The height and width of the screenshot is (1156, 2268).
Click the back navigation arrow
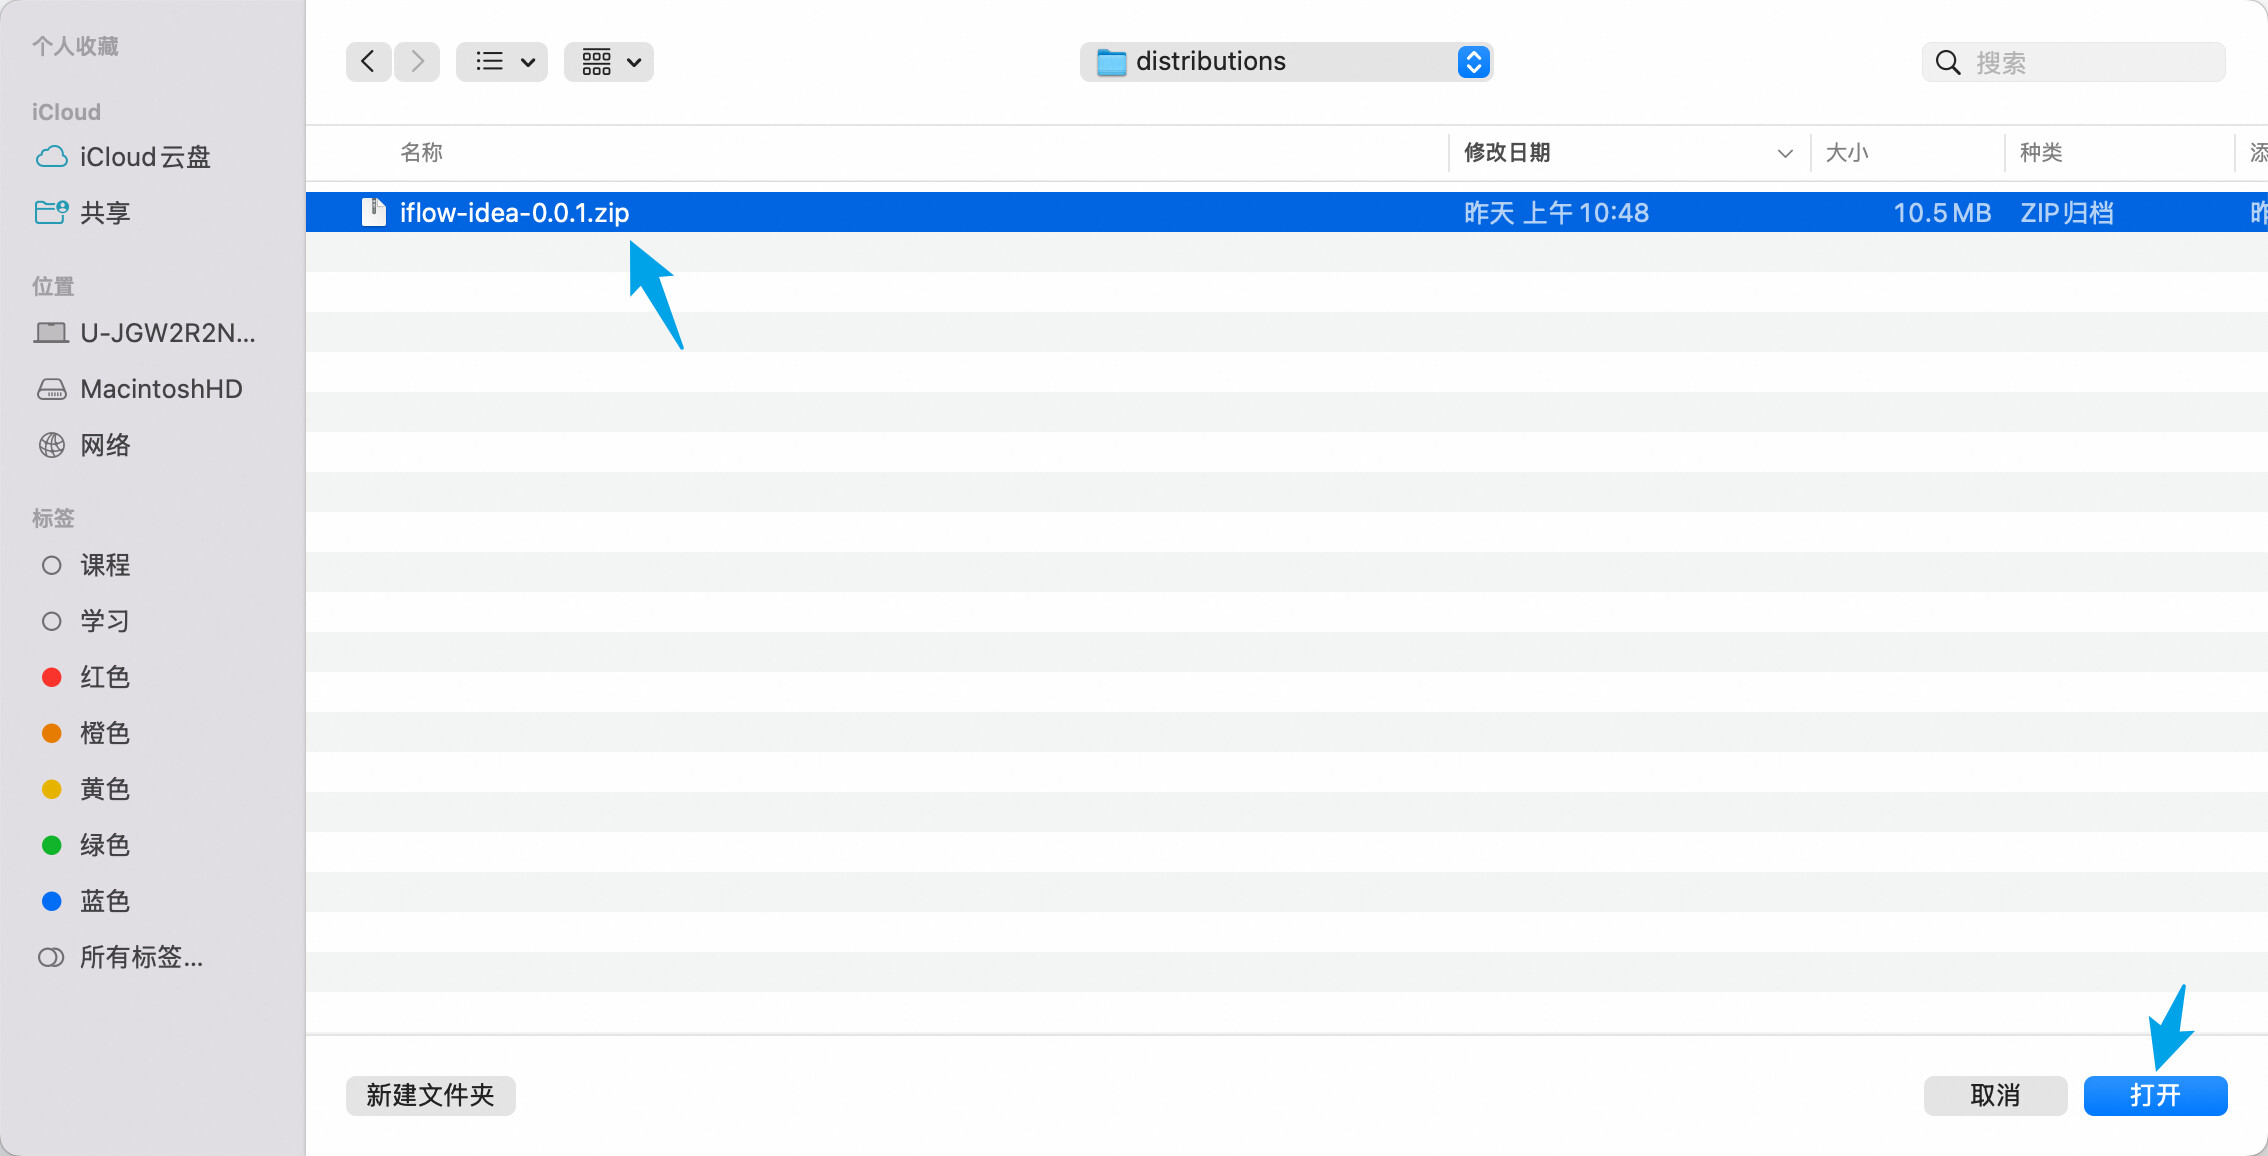(x=368, y=62)
